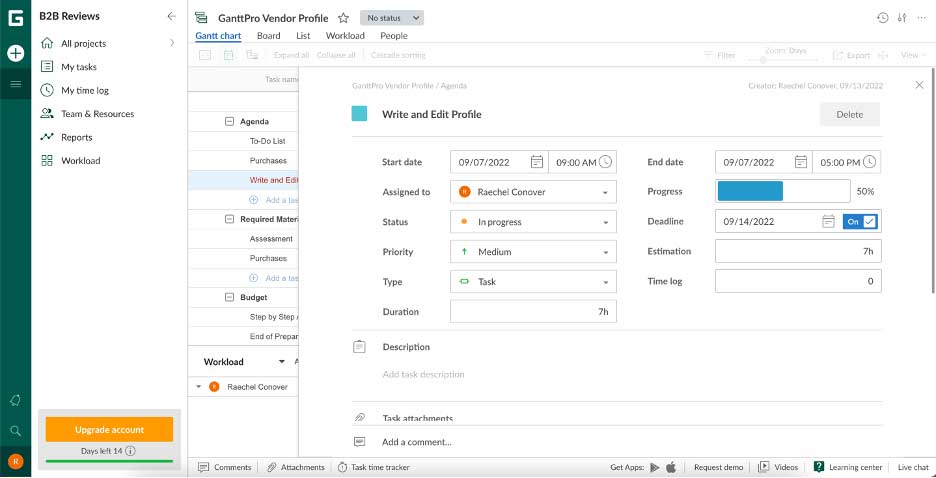The height and width of the screenshot is (478, 936).
Task: Star the GanttPro Vendor Profile project
Action: [343, 18]
